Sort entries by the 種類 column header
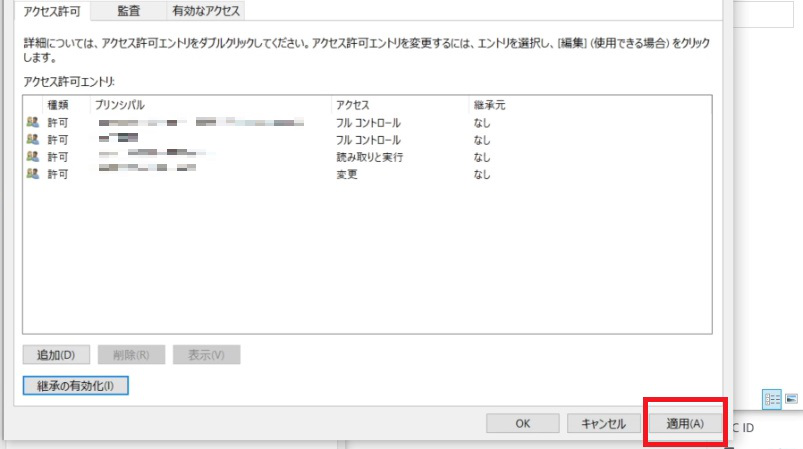 [x=58, y=104]
